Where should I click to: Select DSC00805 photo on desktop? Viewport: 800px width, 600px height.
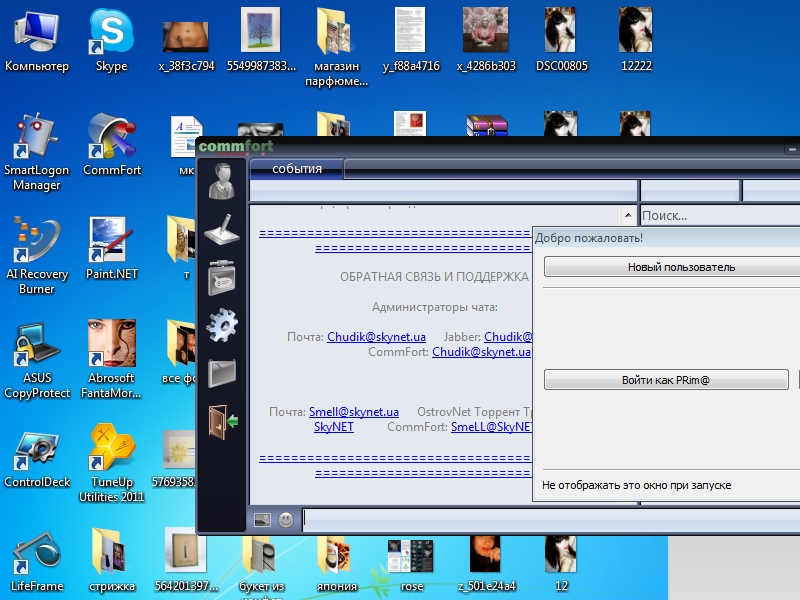pos(561,40)
